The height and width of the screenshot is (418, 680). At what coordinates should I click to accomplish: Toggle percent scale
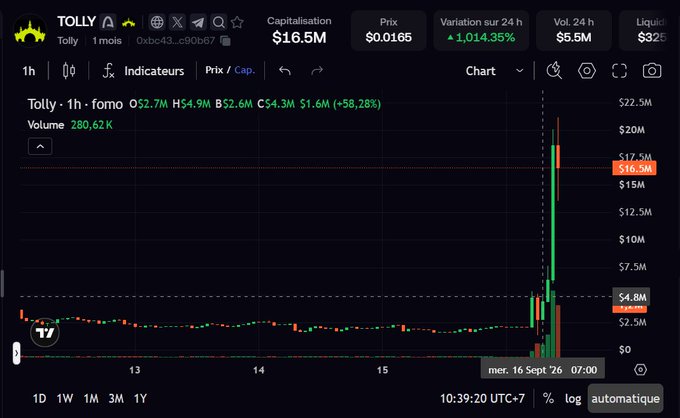(x=548, y=398)
